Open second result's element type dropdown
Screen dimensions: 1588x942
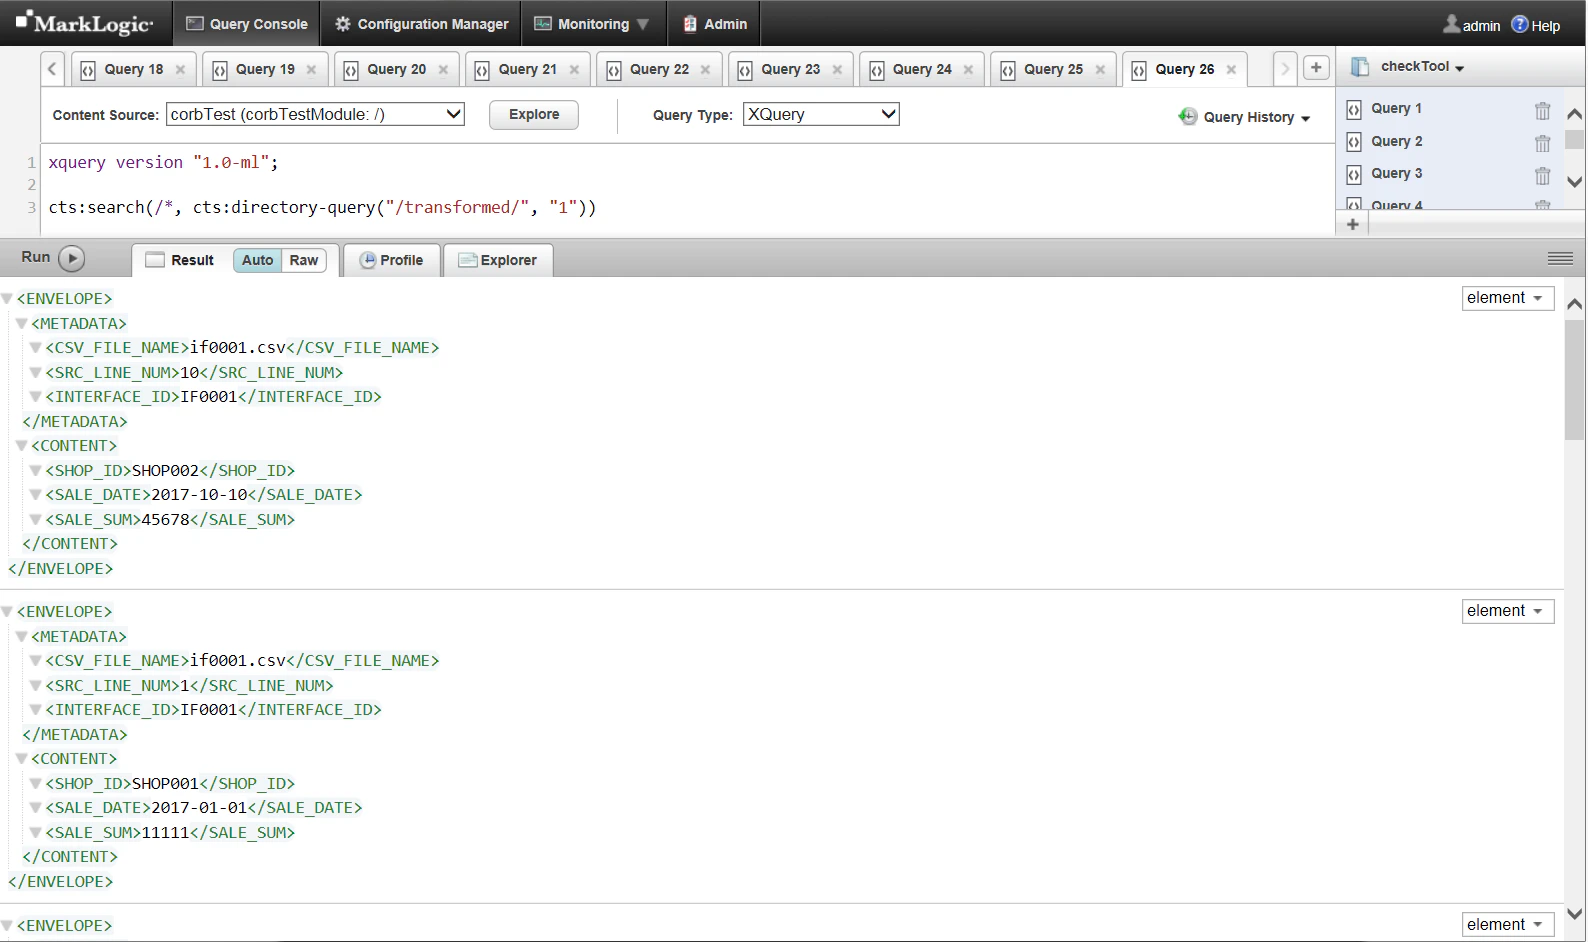(1507, 611)
